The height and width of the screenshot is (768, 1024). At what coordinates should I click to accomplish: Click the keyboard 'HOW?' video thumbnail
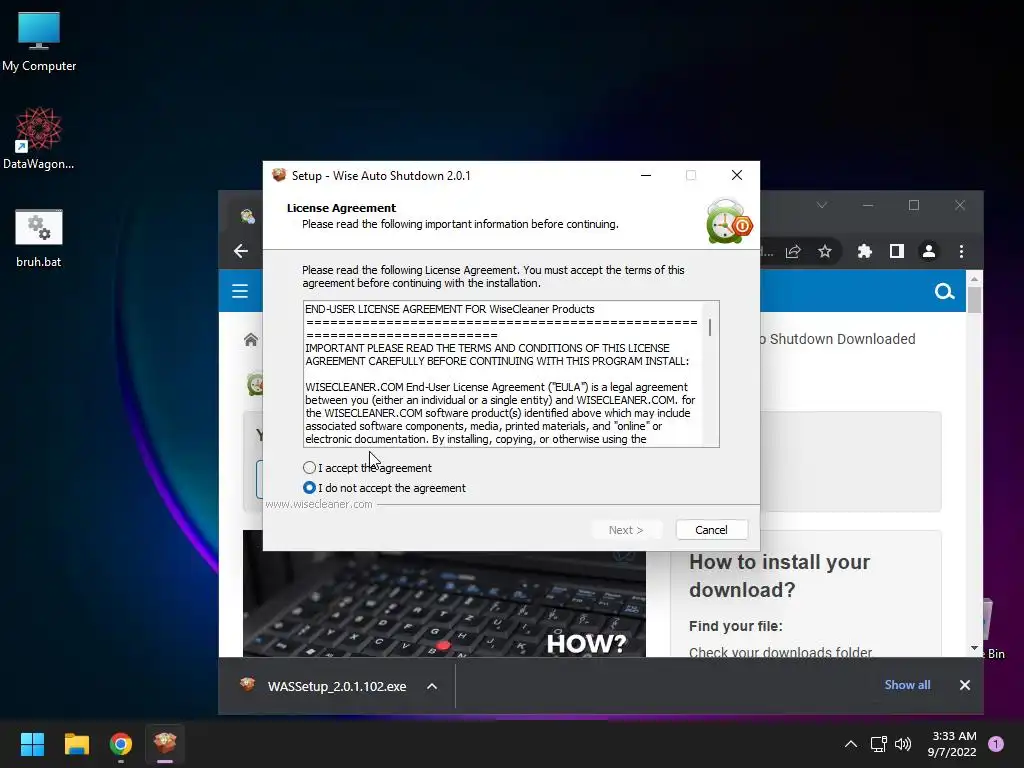tap(444, 603)
